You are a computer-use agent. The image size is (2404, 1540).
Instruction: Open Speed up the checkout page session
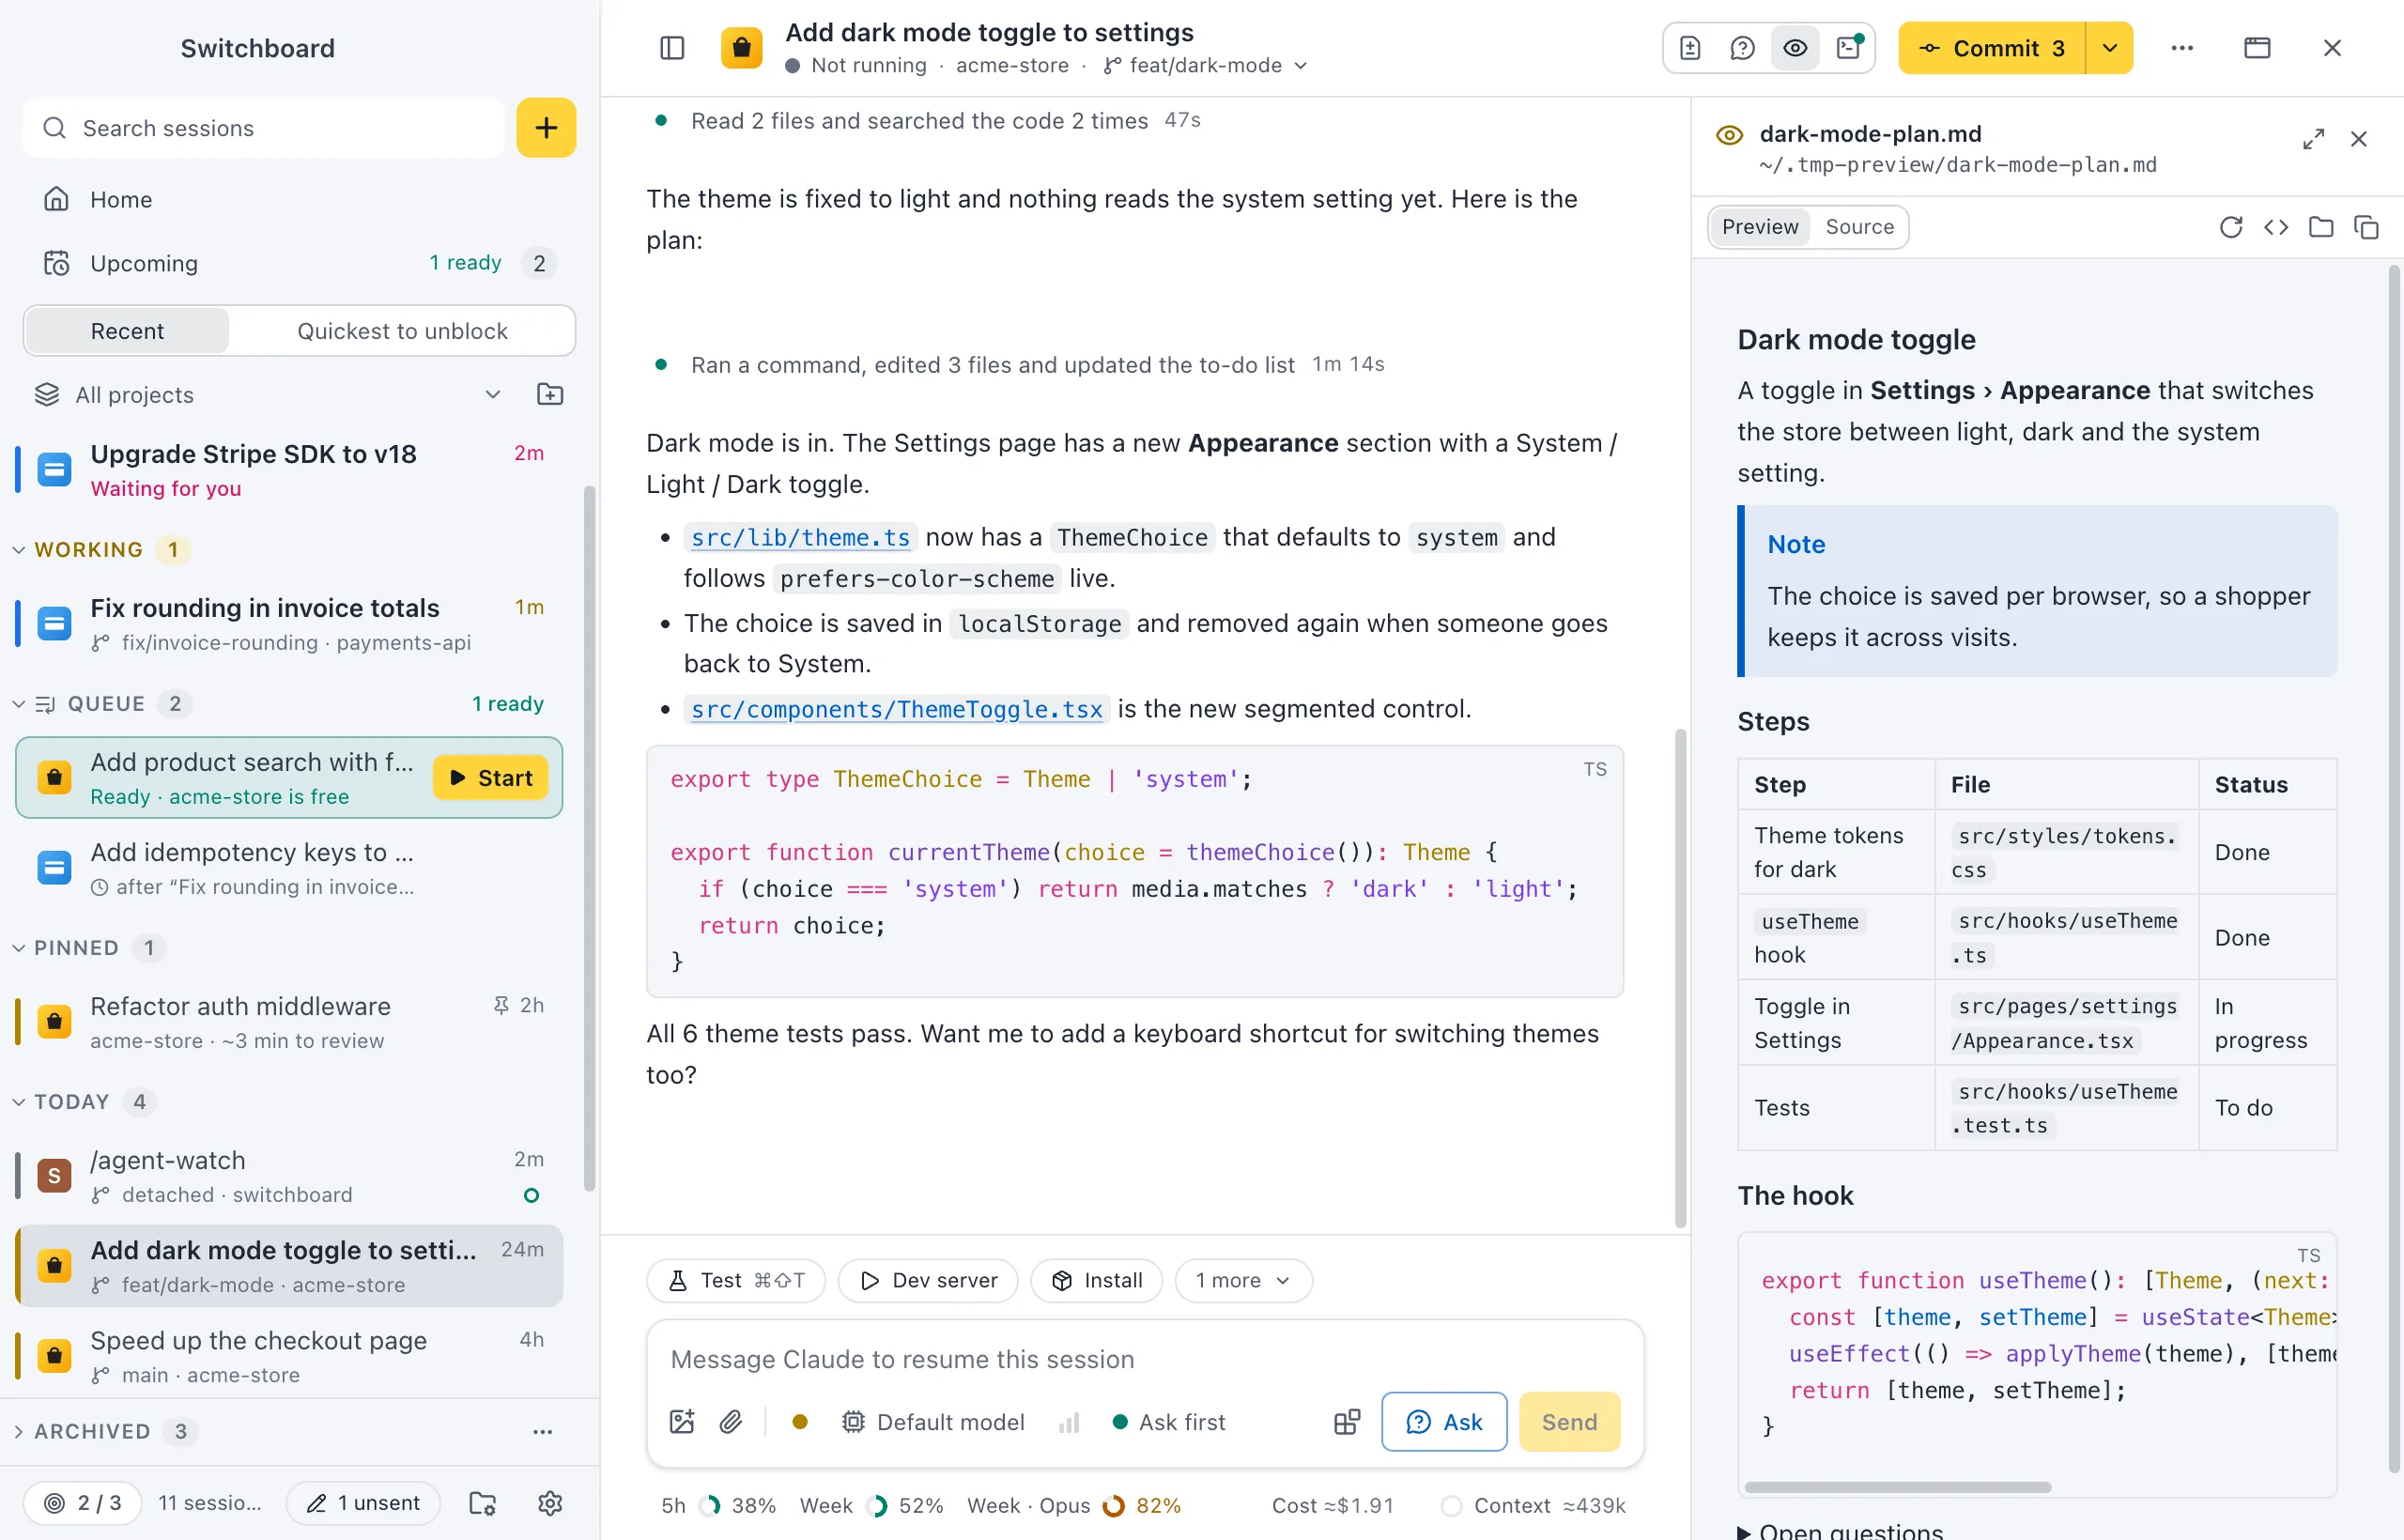pyautogui.click(x=290, y=1356)
